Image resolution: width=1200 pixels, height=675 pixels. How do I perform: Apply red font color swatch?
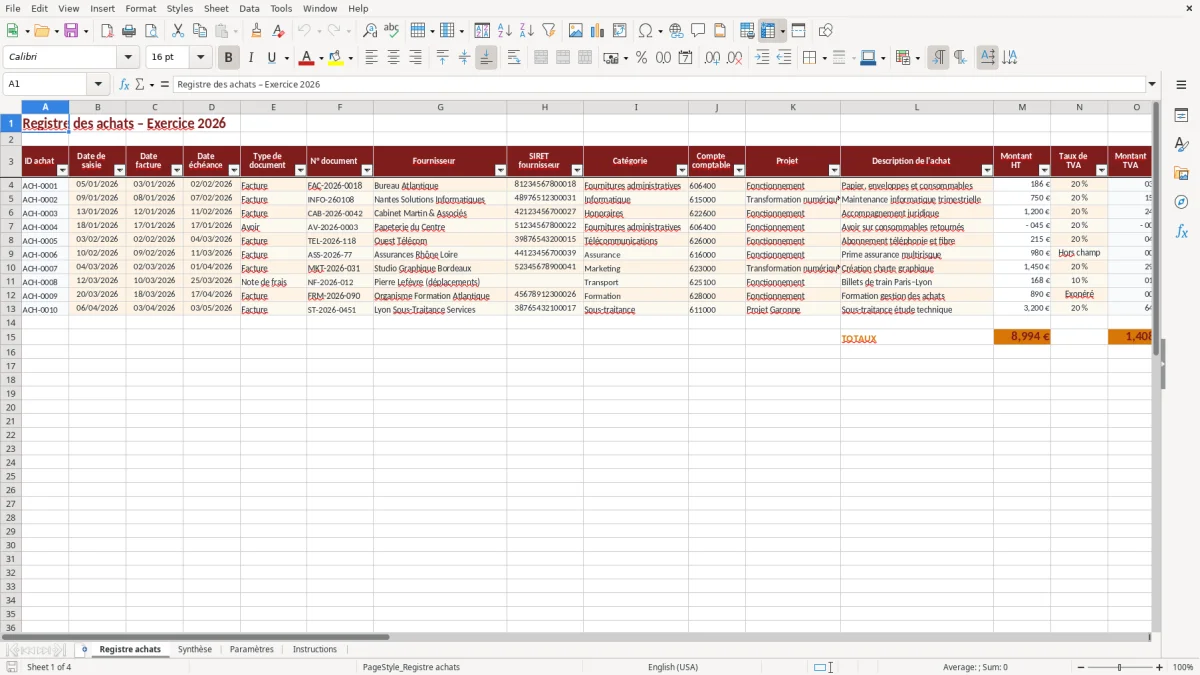coord(306,58)
